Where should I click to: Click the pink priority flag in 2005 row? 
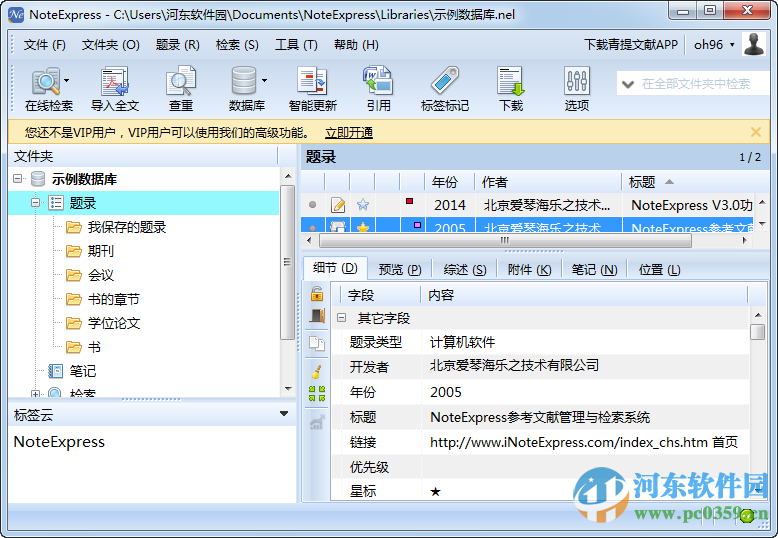[417, 225]
